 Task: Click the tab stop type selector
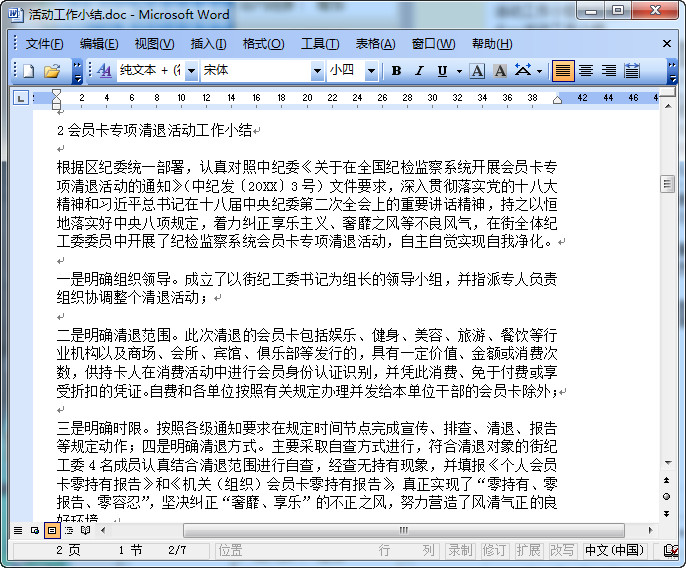pos(21,98)
